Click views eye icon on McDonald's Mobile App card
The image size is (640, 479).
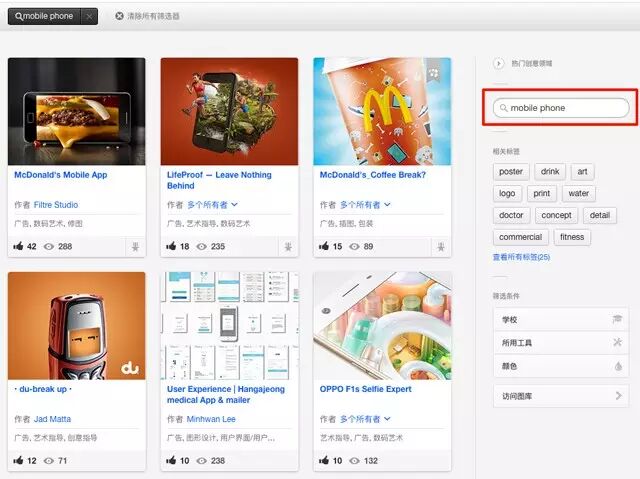click(49, 246)
